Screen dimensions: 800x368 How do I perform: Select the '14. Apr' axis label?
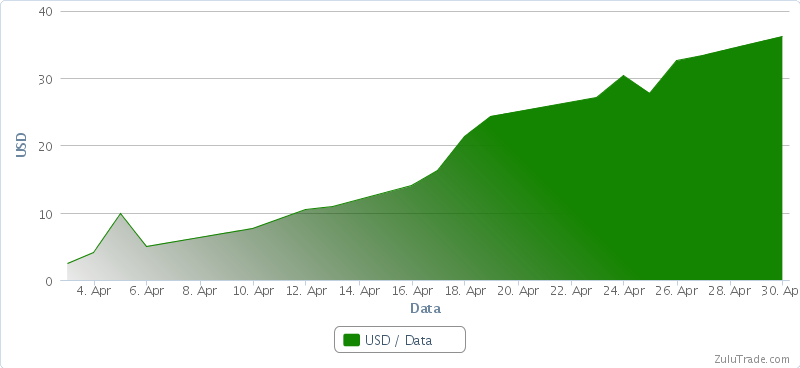pos(359,291)
